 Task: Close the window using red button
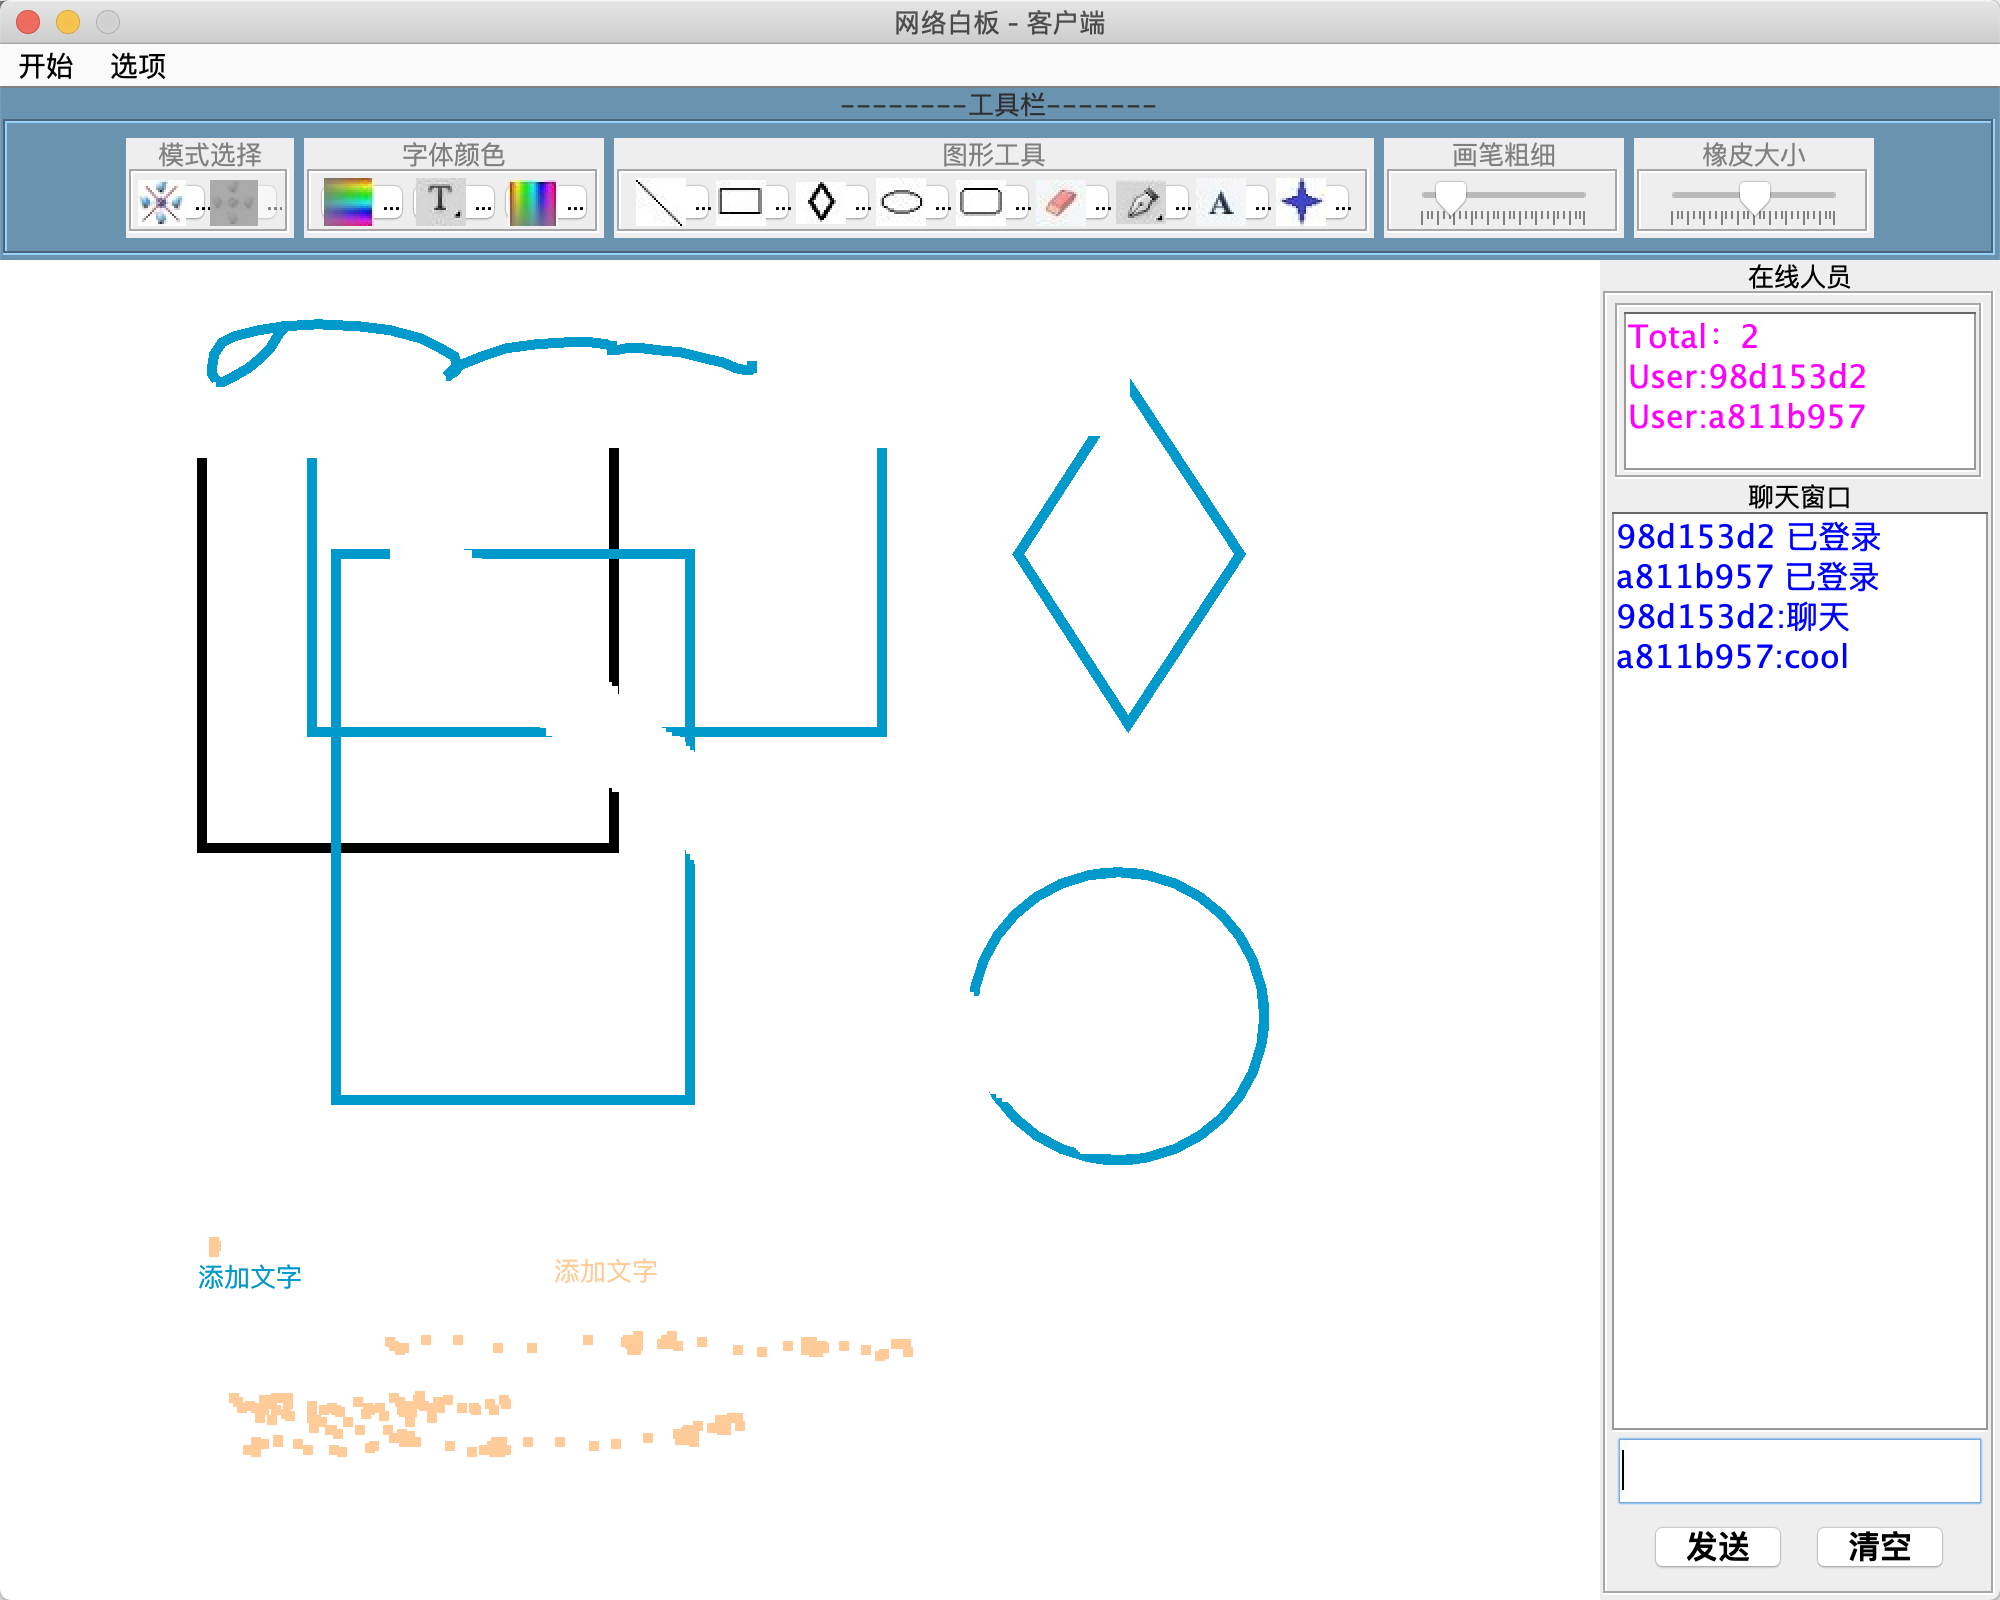click(28, 21)
